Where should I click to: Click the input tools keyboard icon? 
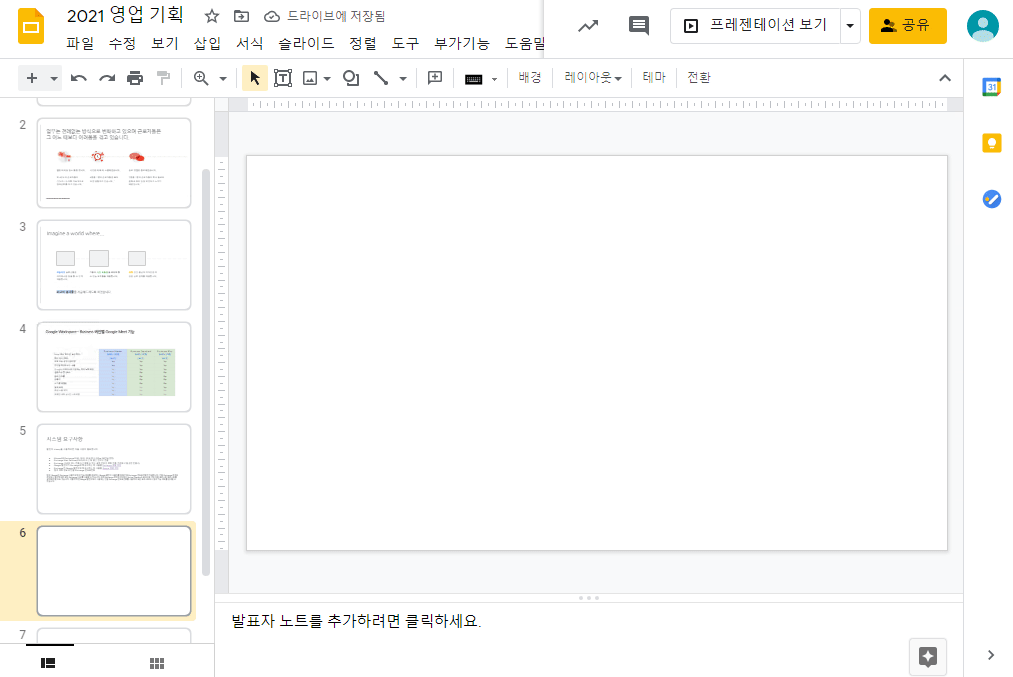click(474, 79)
